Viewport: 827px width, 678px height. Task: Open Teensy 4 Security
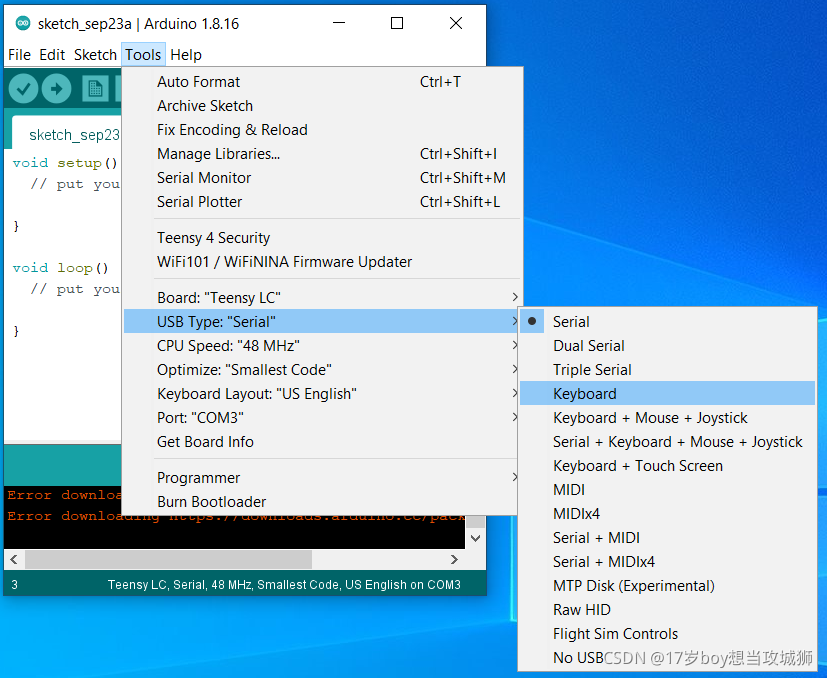point(323,237)
